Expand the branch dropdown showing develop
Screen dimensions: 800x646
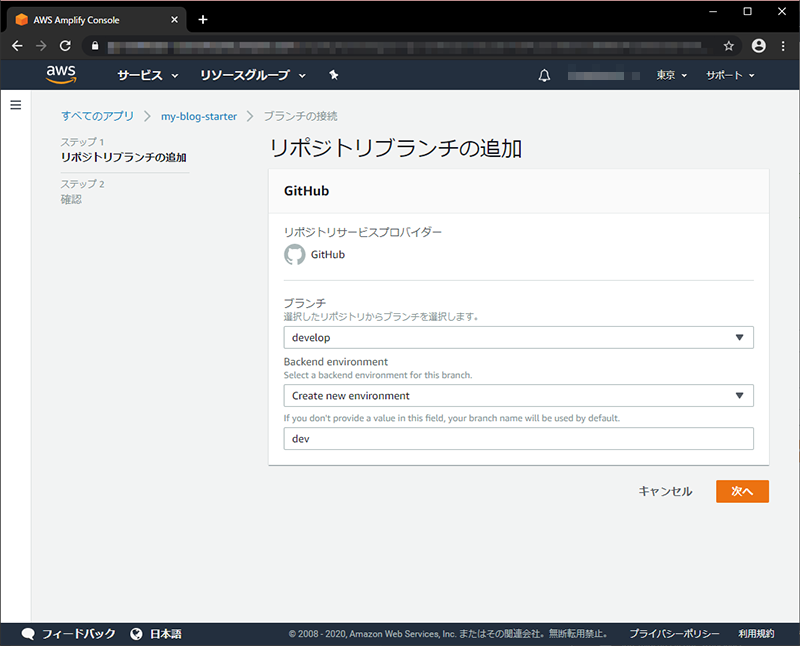pyautogui.click(x=518, y=337)
